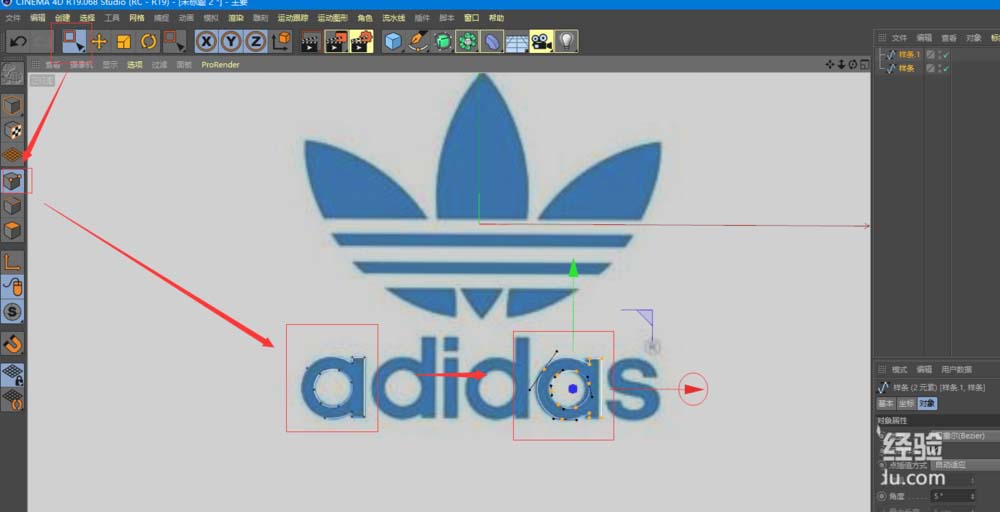This screenshot has height=512, width=1000.
Task: Switch to Points mode
Action: (x=13, y=182)
